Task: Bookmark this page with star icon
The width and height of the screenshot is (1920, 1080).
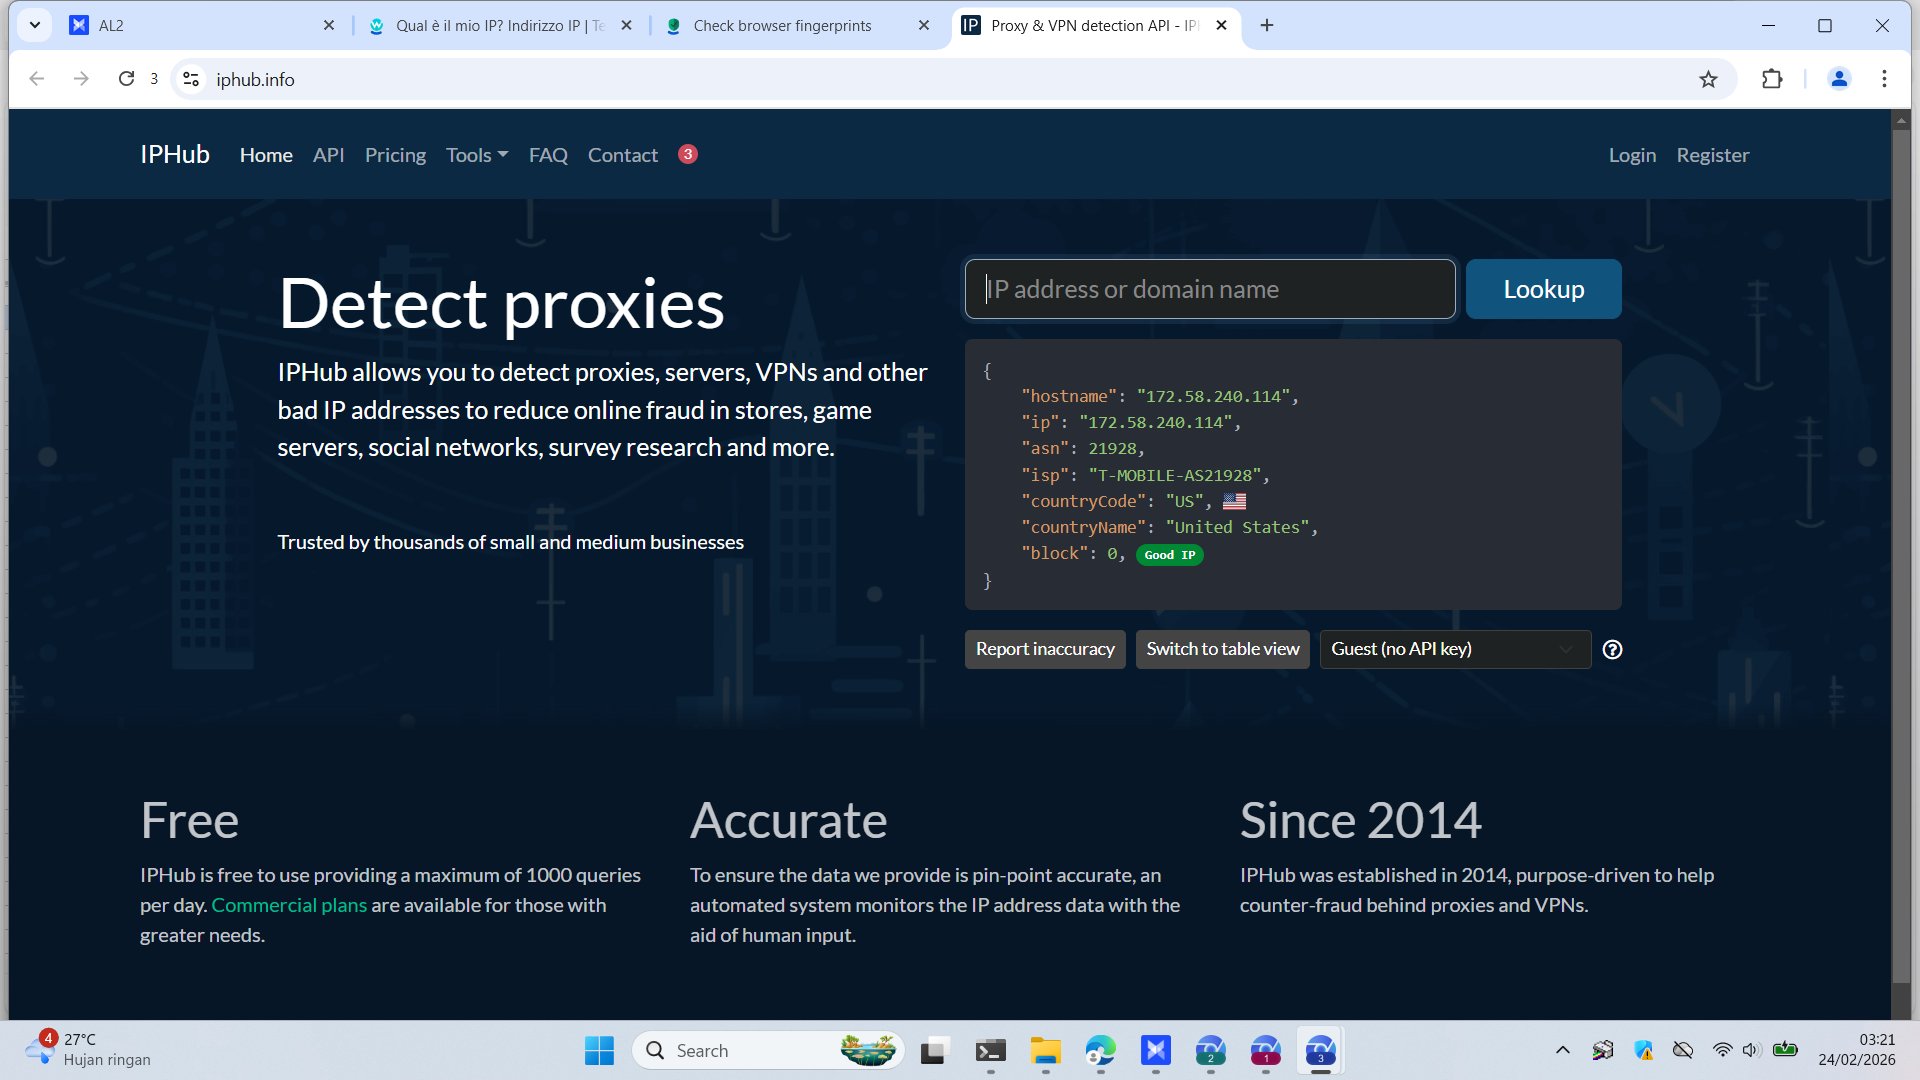Action: coord(1708,79)
